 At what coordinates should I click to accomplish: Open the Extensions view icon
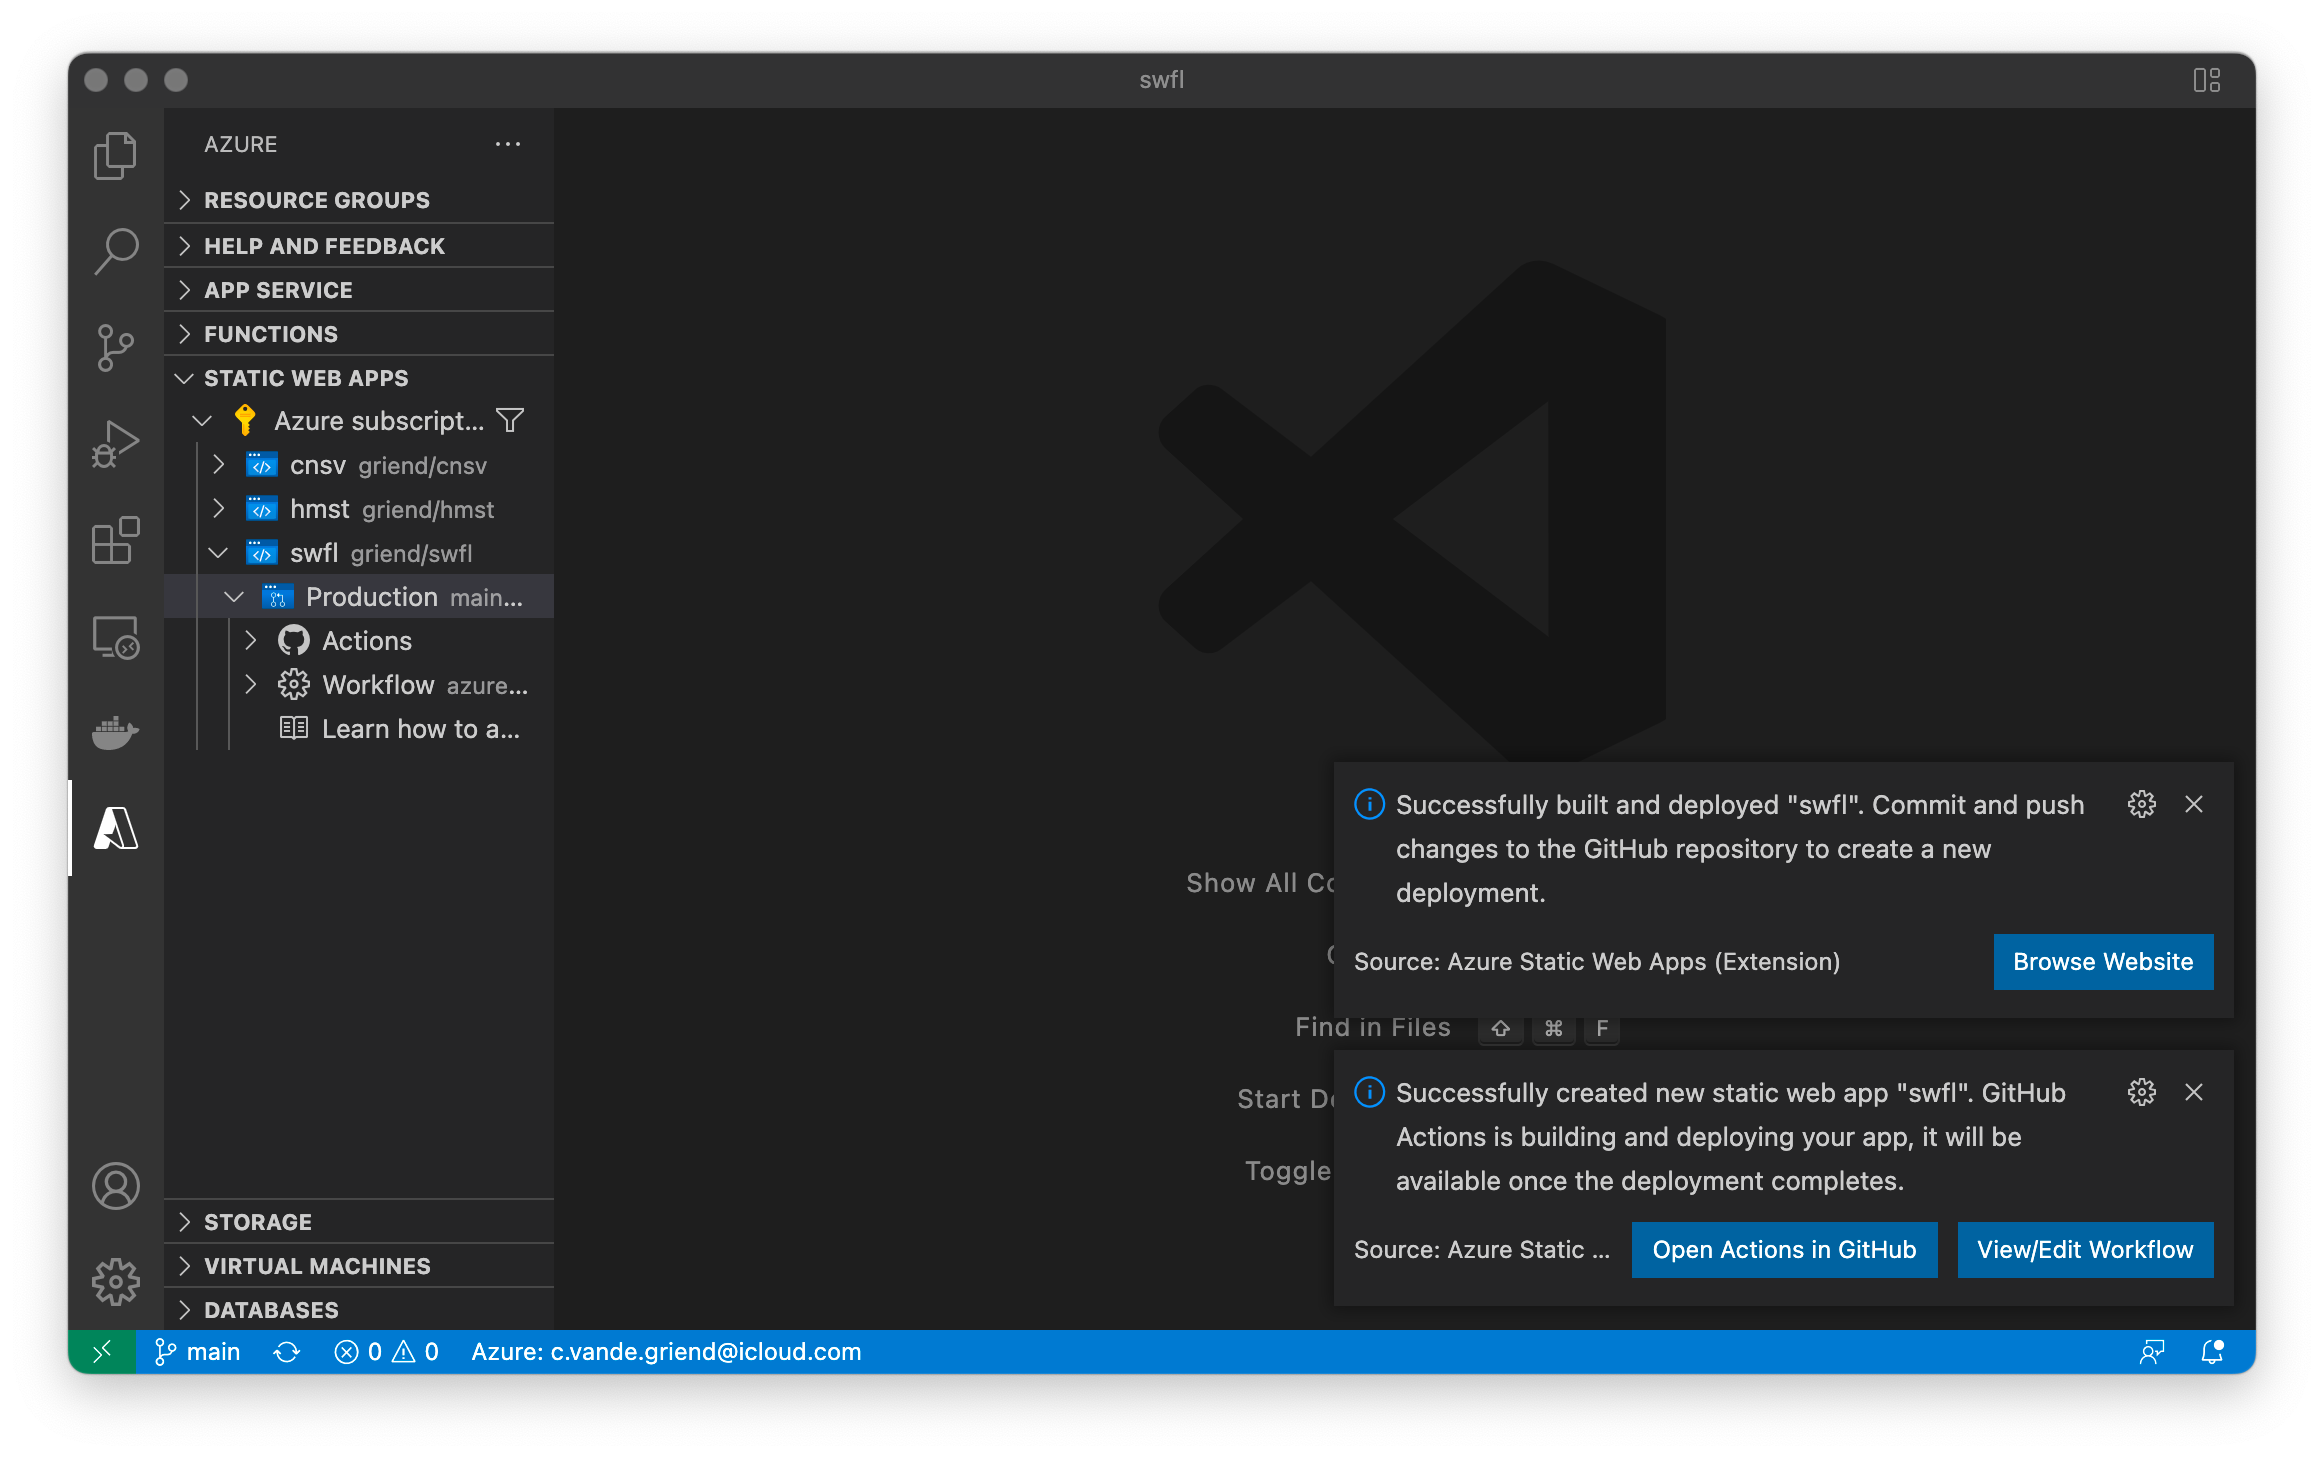pos(115,540)
